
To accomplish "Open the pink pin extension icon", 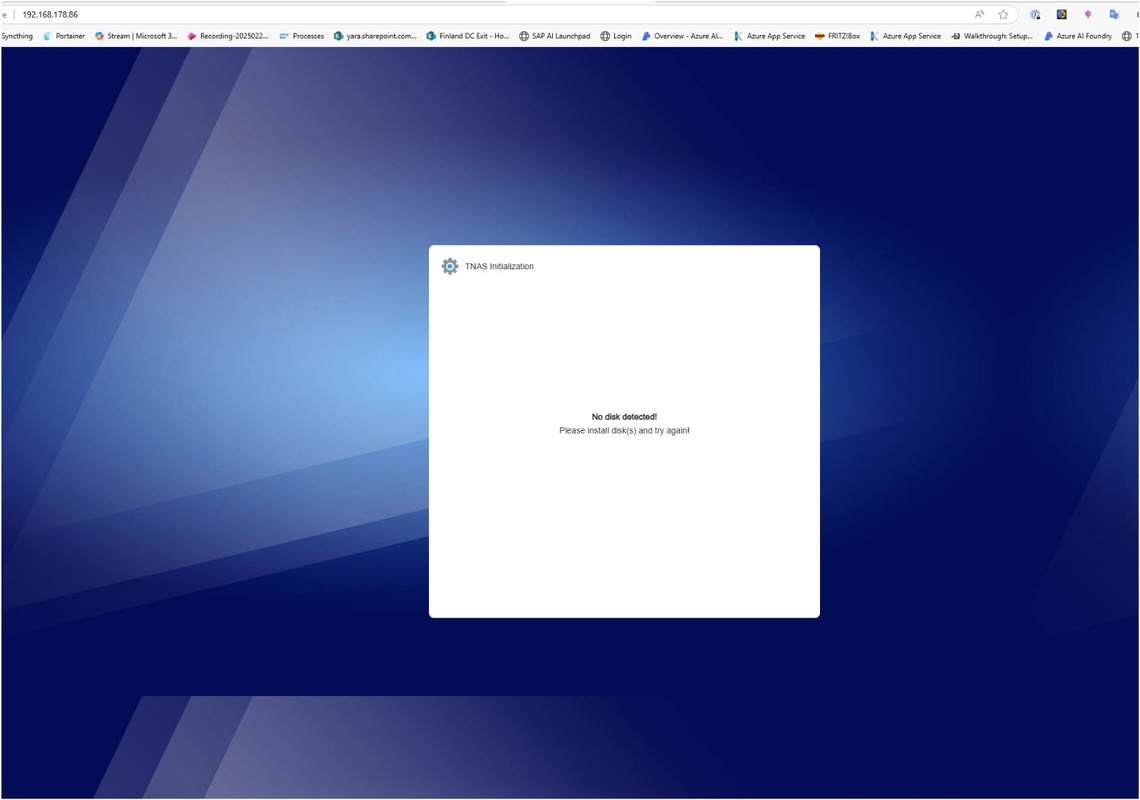I will [1088, 15].
